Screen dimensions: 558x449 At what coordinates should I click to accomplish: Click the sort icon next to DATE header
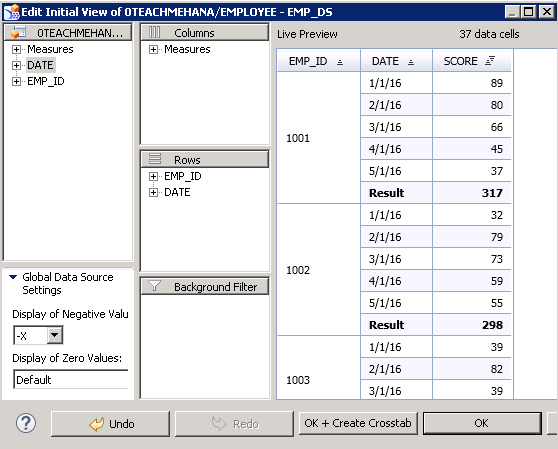click(411, 62)
